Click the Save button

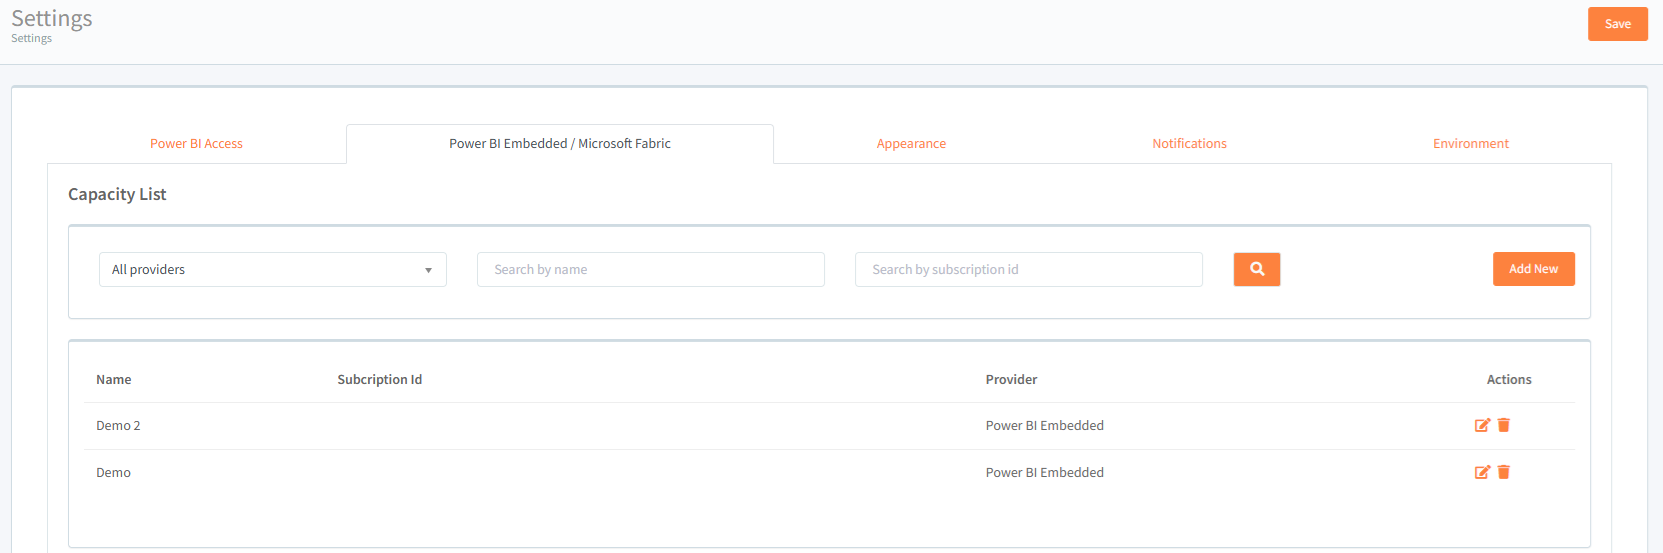tap(1617, 24)
